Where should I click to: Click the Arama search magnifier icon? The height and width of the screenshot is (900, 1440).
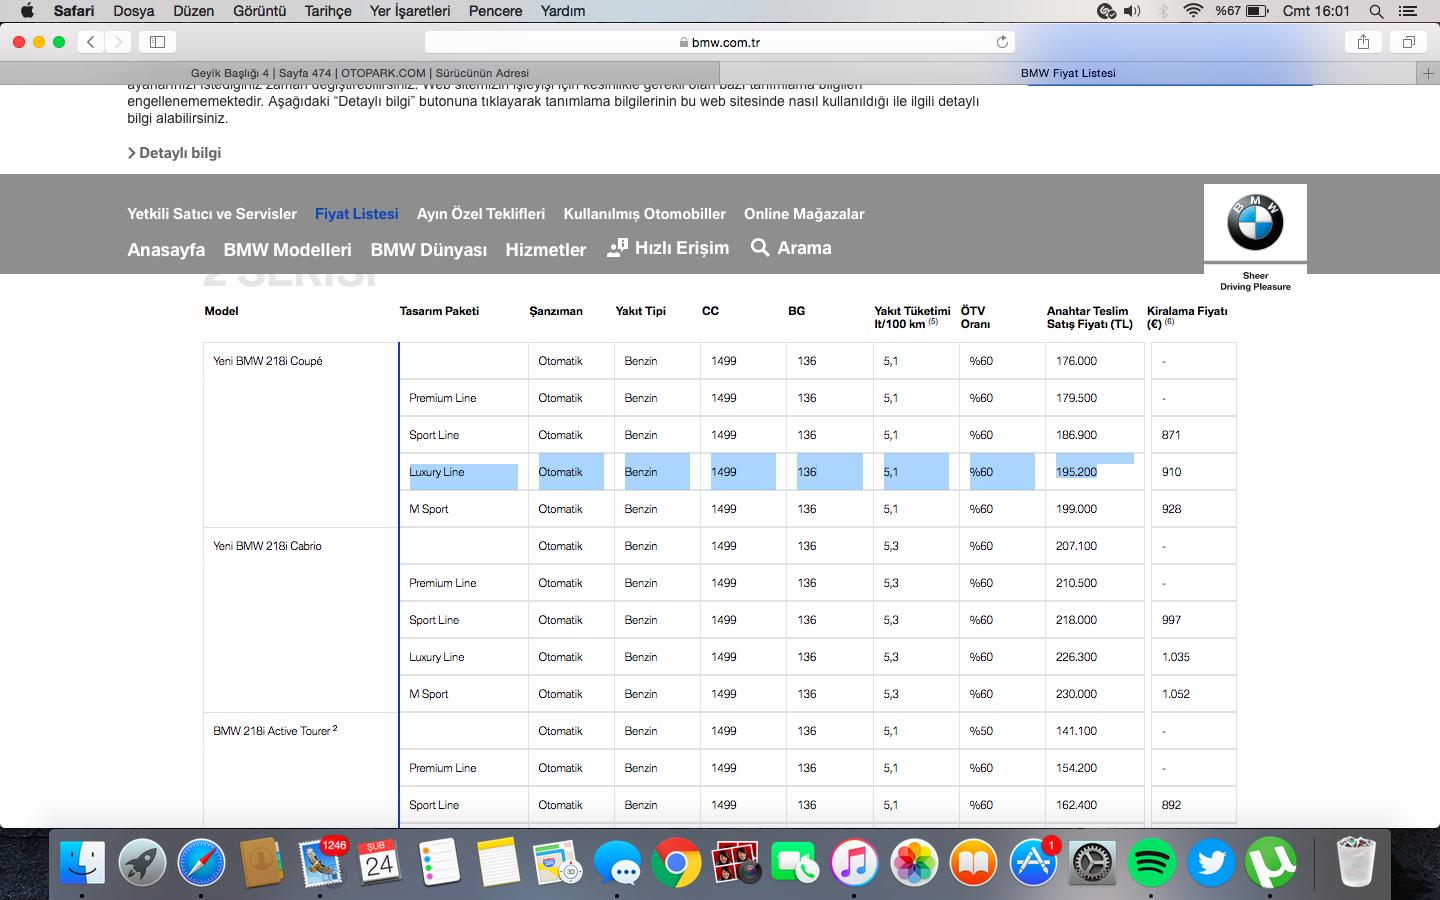coord(760,247)
